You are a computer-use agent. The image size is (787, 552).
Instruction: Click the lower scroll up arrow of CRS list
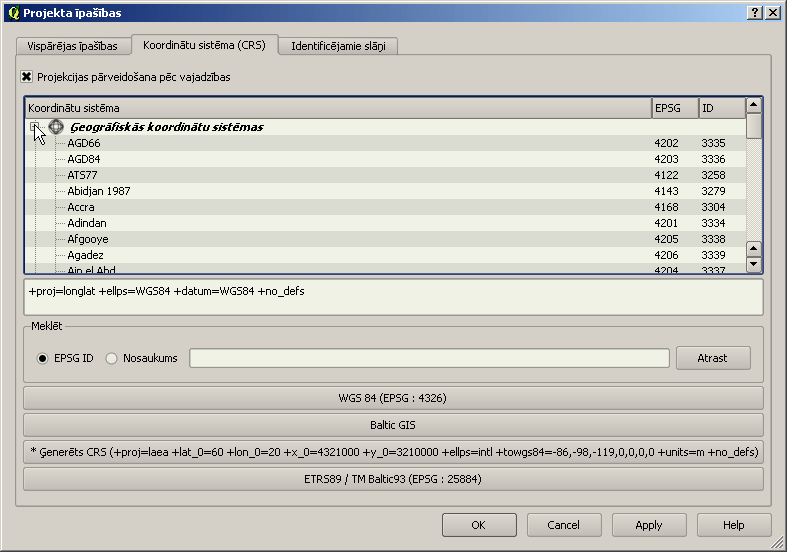753,249
